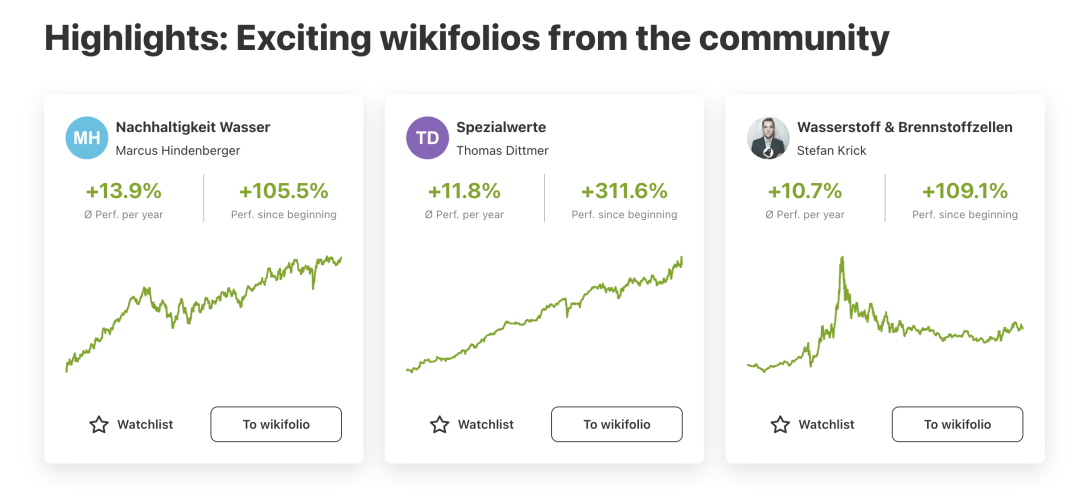Open the Spezialwerte title link
The image size is (1080, 489).
click(501, 127)
